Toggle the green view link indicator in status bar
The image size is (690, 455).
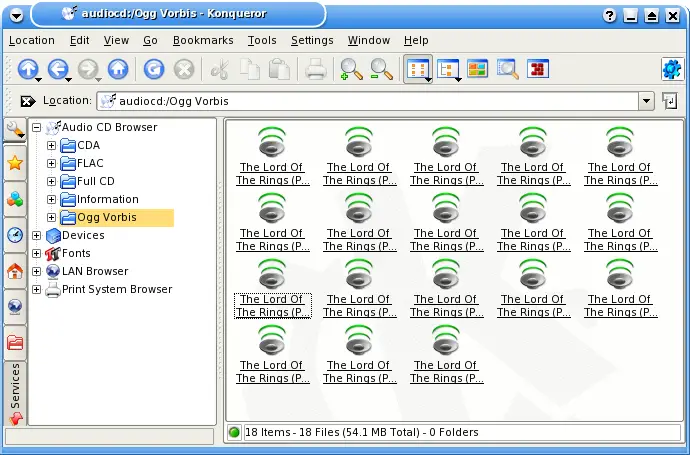pos(235,433)
